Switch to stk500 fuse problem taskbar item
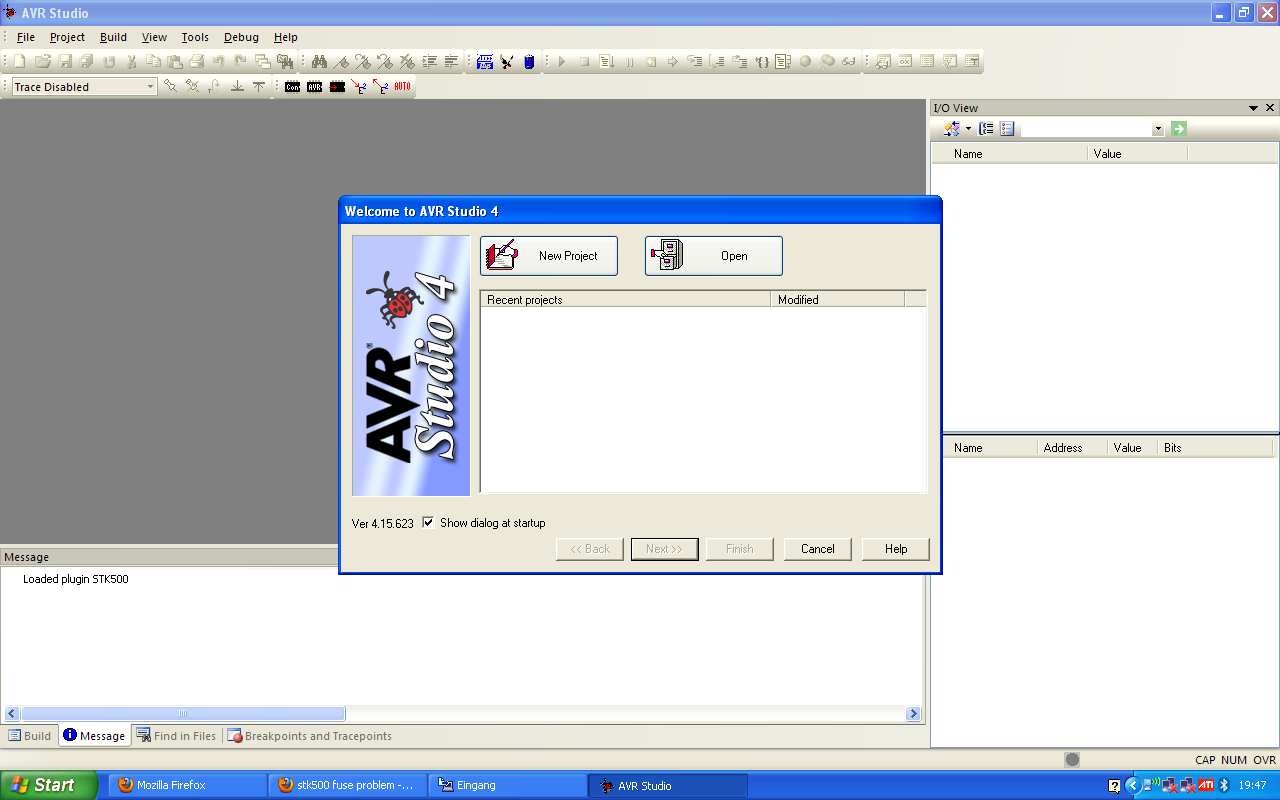The image size is (1280, 800). [347, 785]
